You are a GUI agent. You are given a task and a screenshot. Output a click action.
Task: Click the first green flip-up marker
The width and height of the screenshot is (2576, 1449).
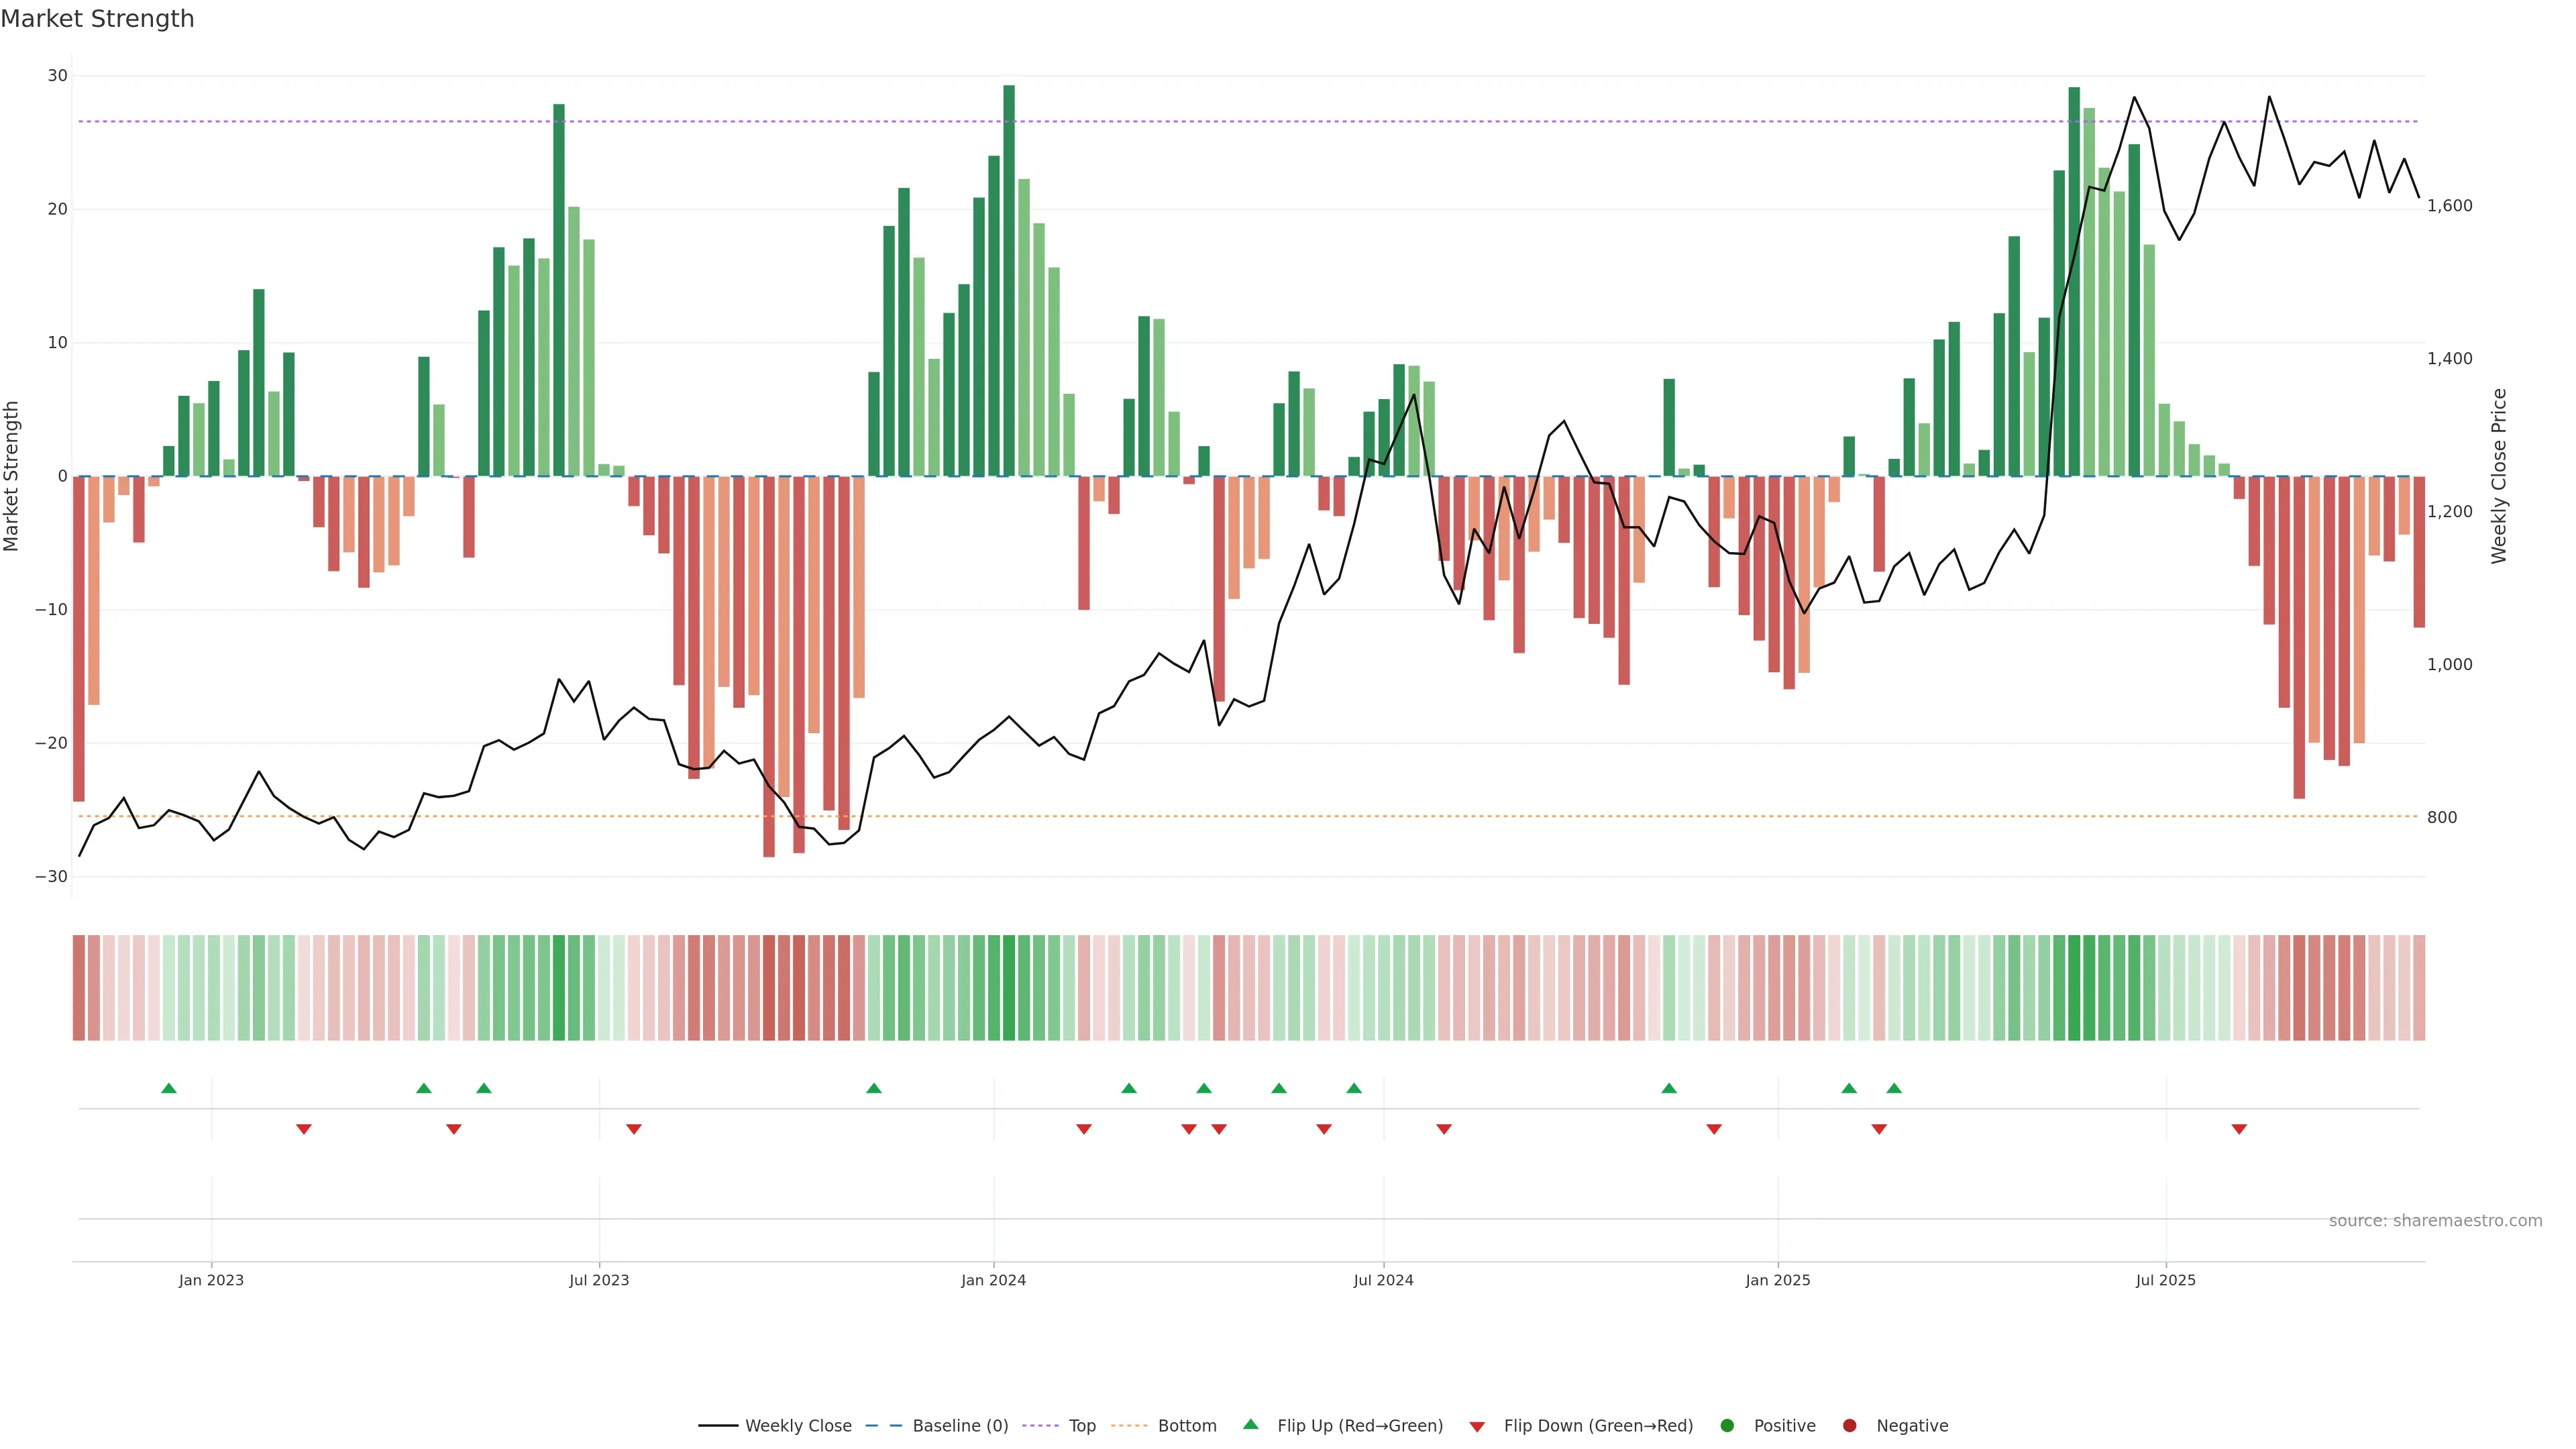[169, 1088]
